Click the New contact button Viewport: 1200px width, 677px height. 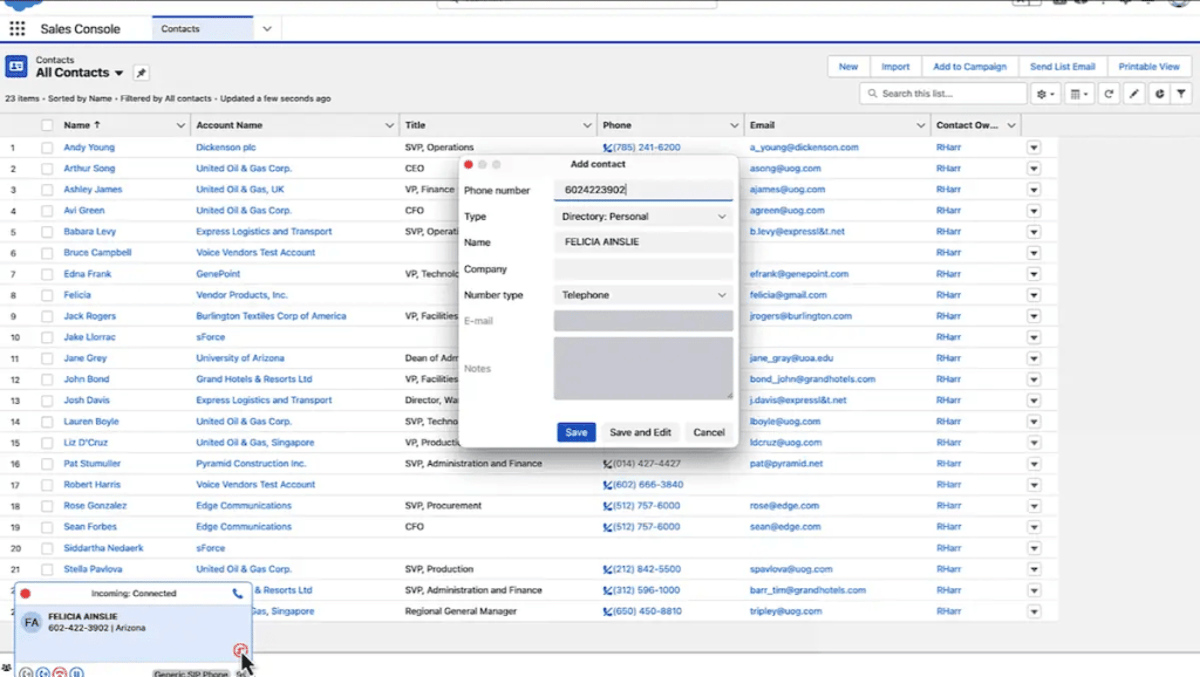pos(848,67)
